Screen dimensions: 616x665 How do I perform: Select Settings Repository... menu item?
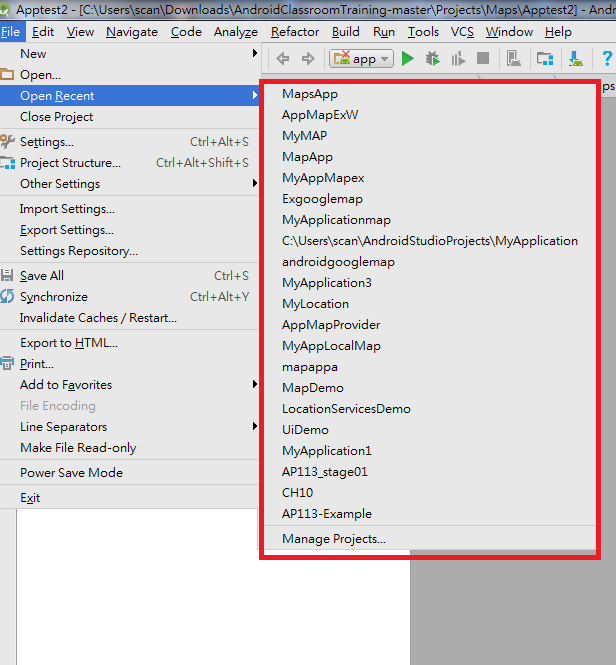pyautogui.click(x=129, y=251)
